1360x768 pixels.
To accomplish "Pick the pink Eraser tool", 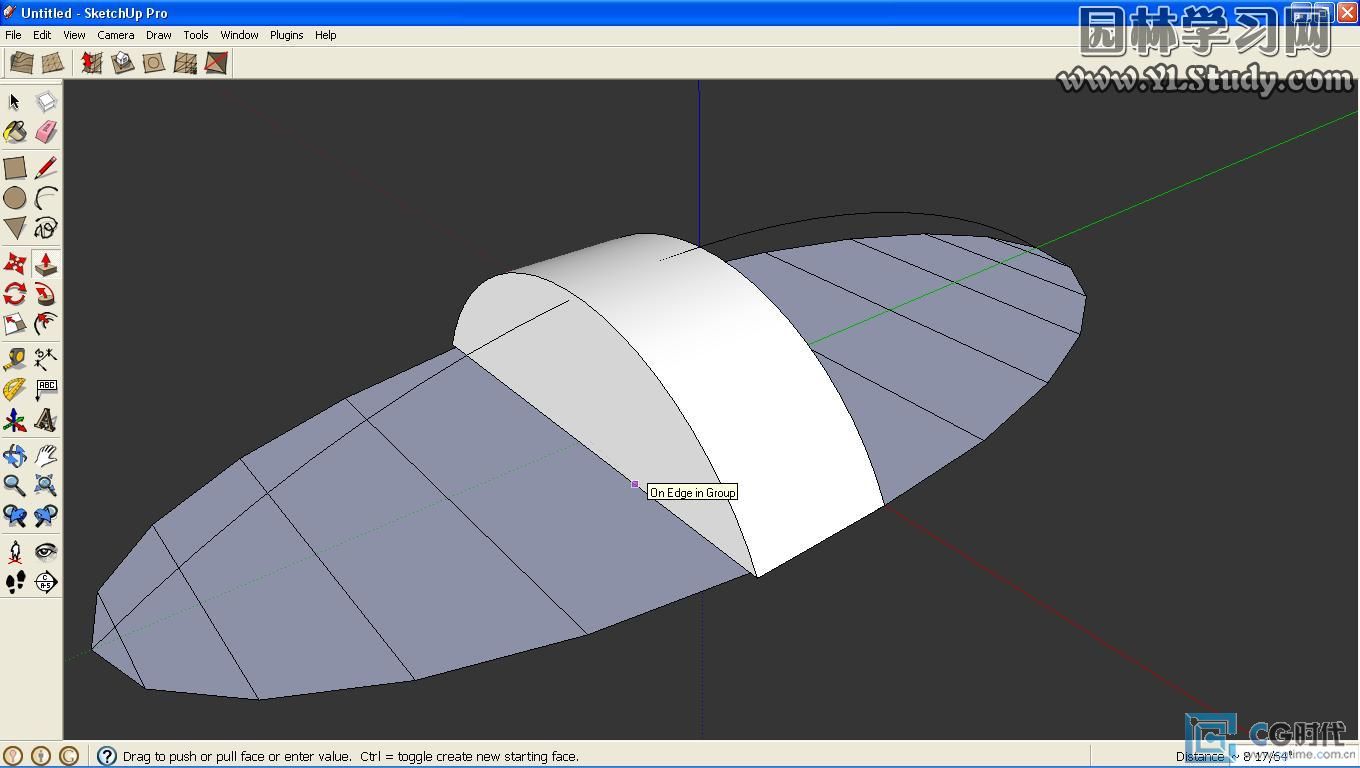I will click(46, 132).
